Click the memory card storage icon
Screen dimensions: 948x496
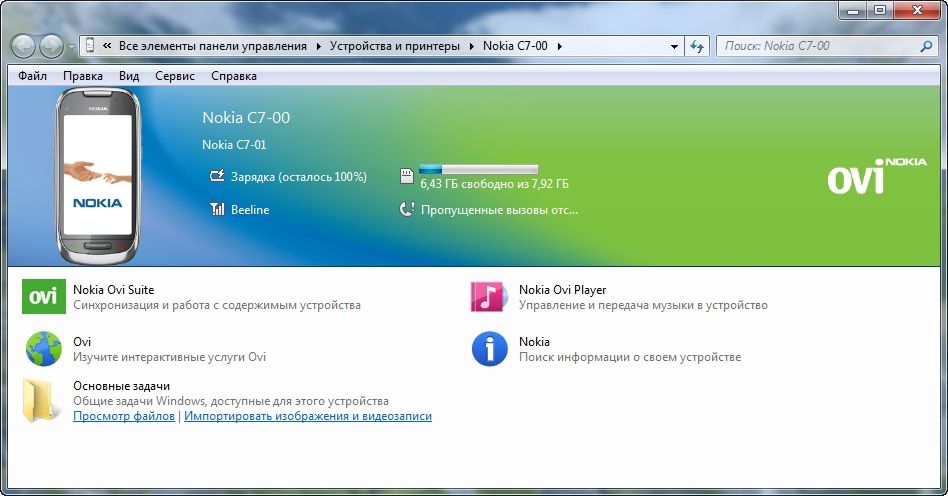[407, 177]
